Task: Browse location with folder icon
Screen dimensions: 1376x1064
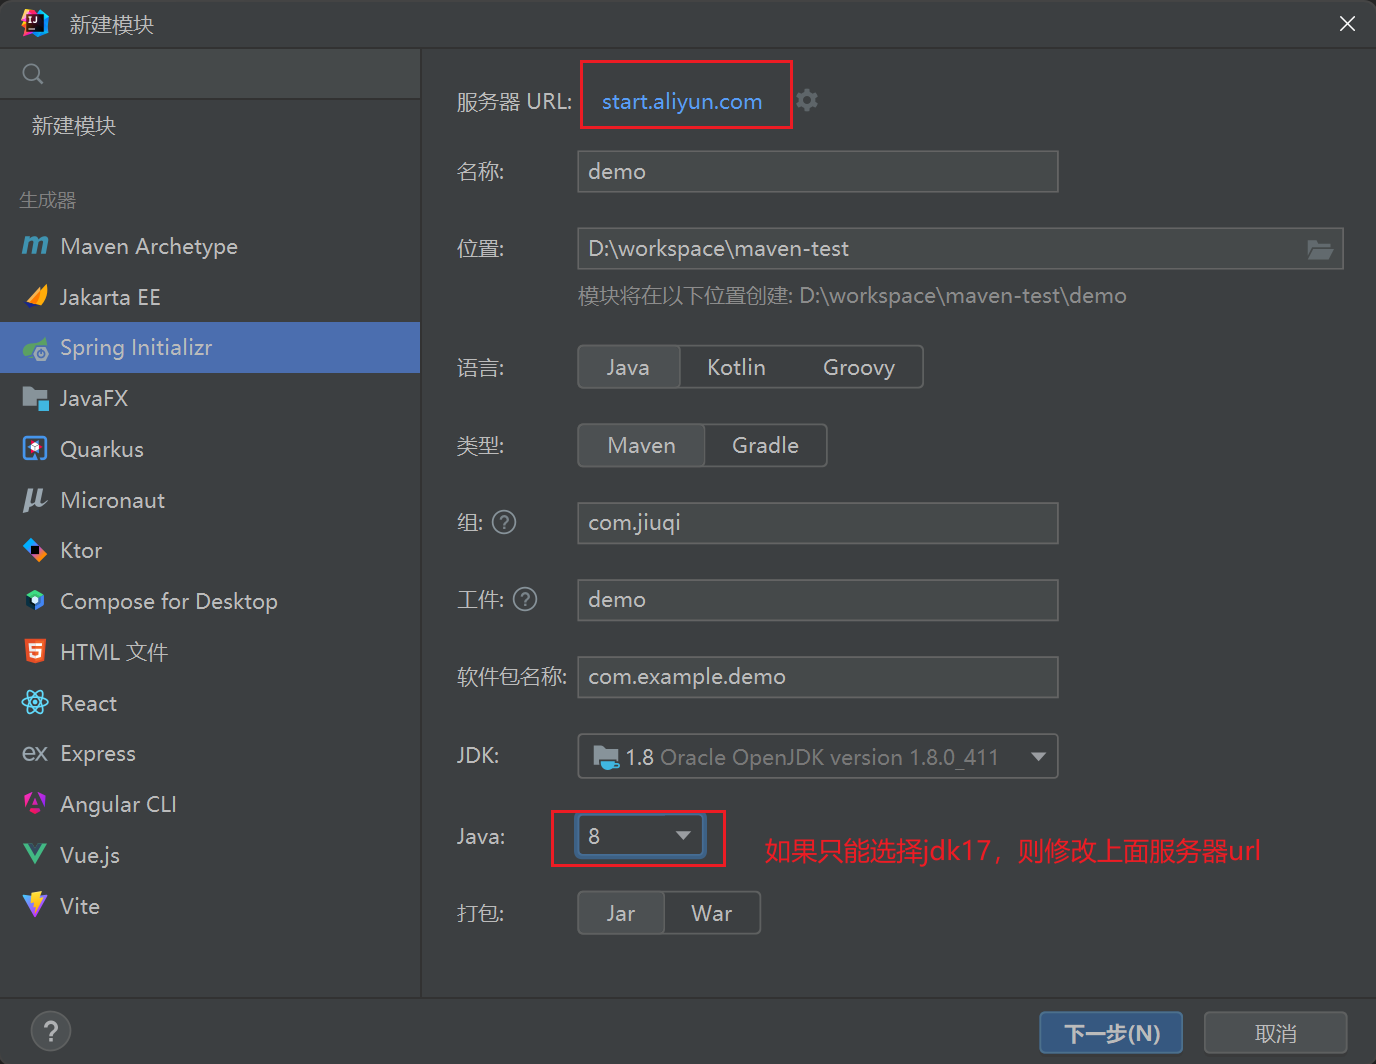Action: pos(1320,249)
